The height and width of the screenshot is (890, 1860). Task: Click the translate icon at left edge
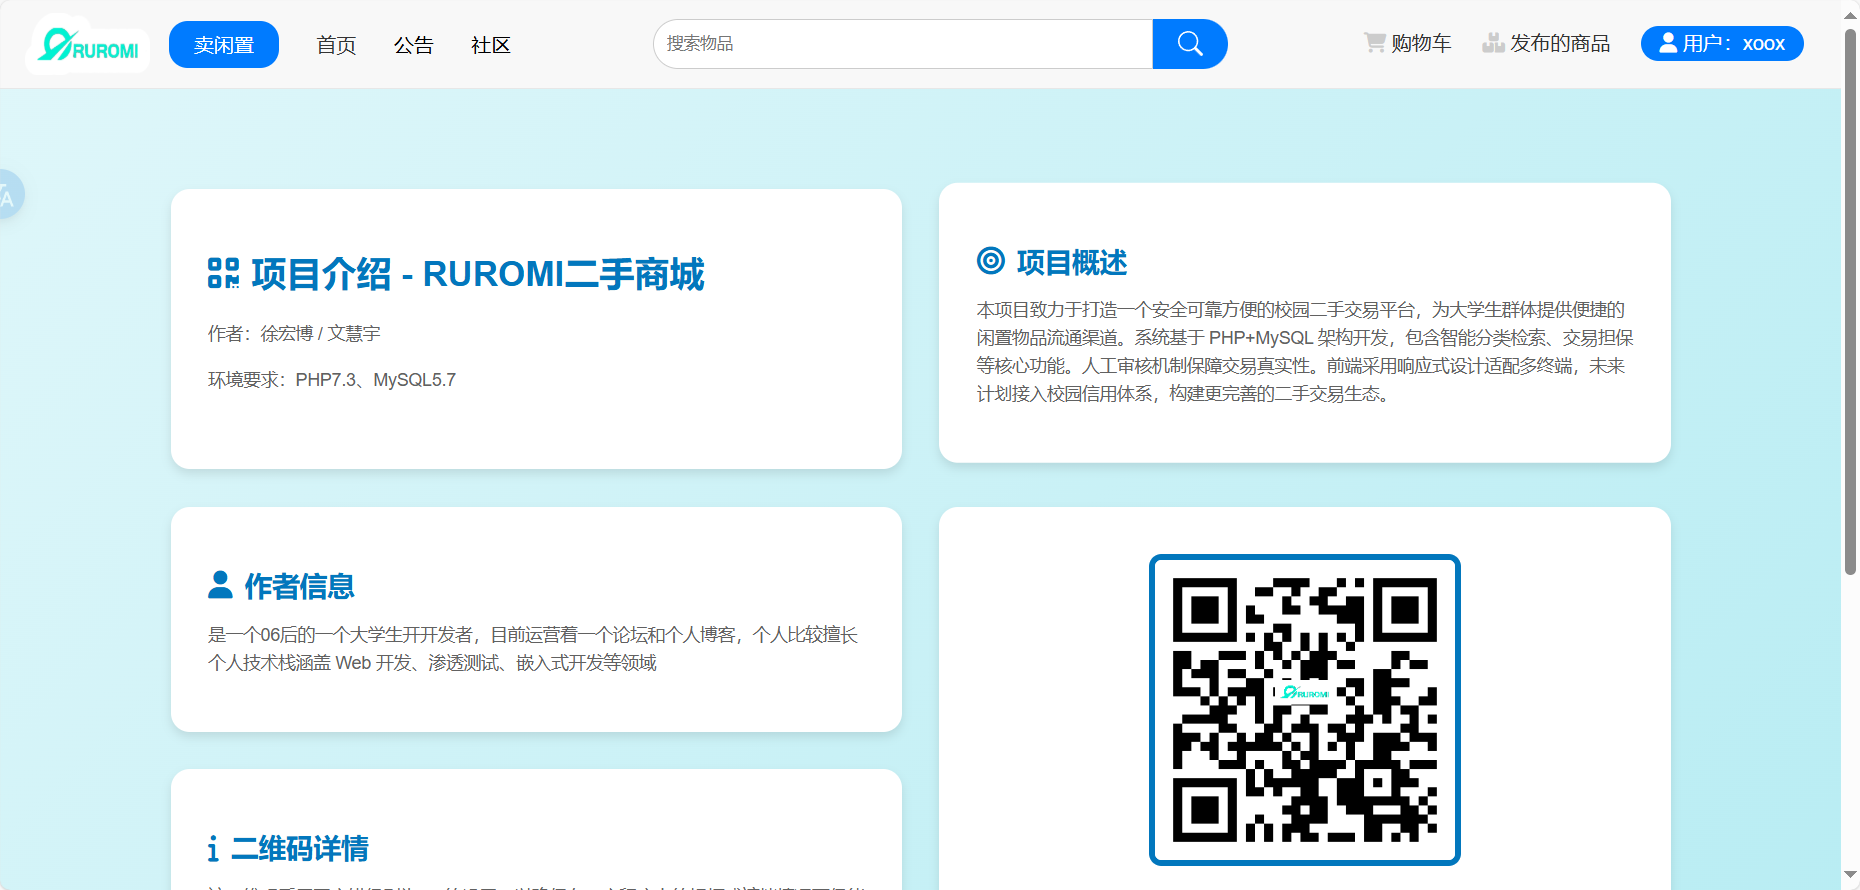(8, 194)
